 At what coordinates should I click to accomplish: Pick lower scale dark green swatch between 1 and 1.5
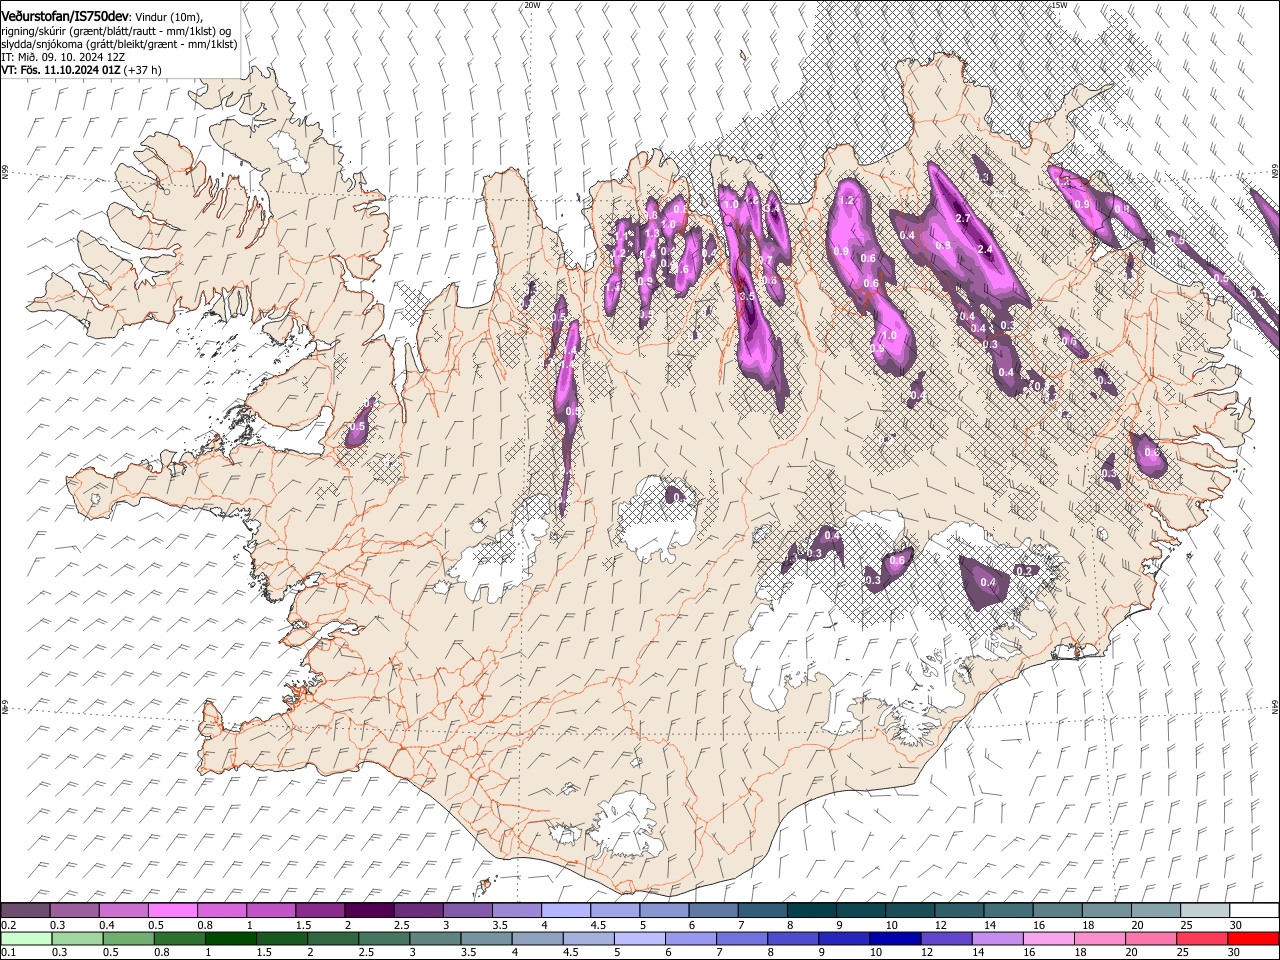pos(230,938)
